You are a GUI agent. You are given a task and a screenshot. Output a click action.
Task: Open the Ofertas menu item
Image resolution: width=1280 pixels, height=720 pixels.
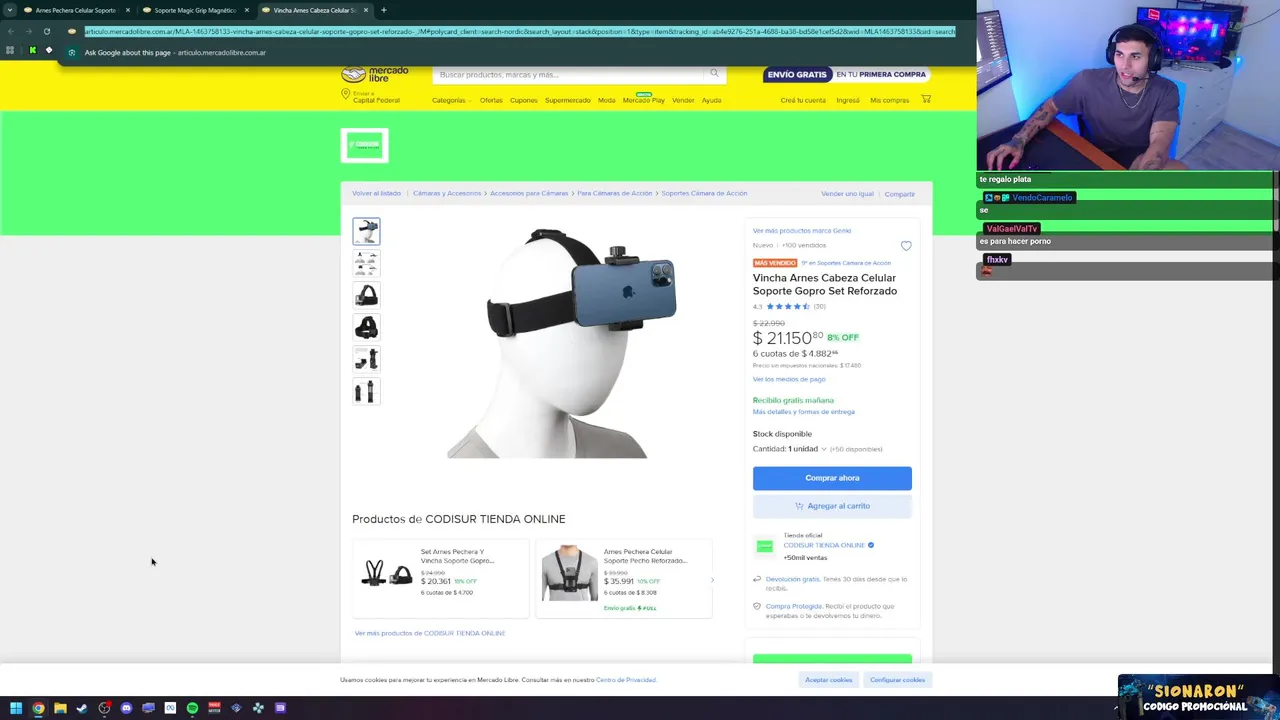pyautogui.click(x=491, y=100)
